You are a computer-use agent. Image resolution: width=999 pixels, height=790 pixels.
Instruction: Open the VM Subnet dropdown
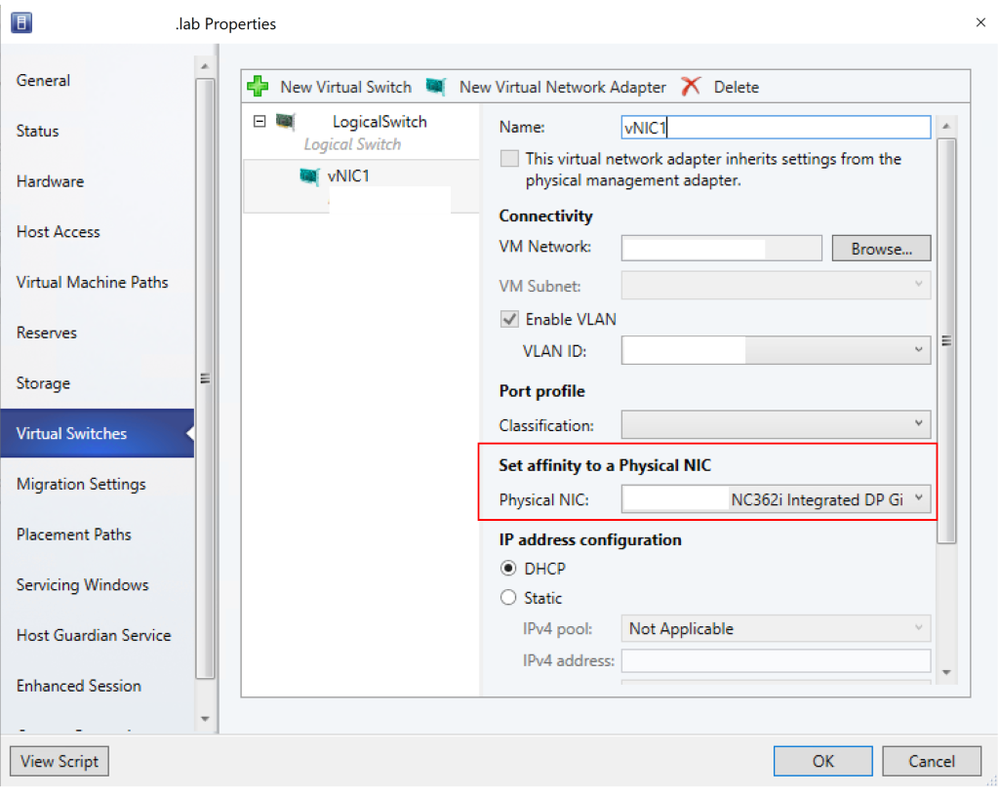[775, 285]
